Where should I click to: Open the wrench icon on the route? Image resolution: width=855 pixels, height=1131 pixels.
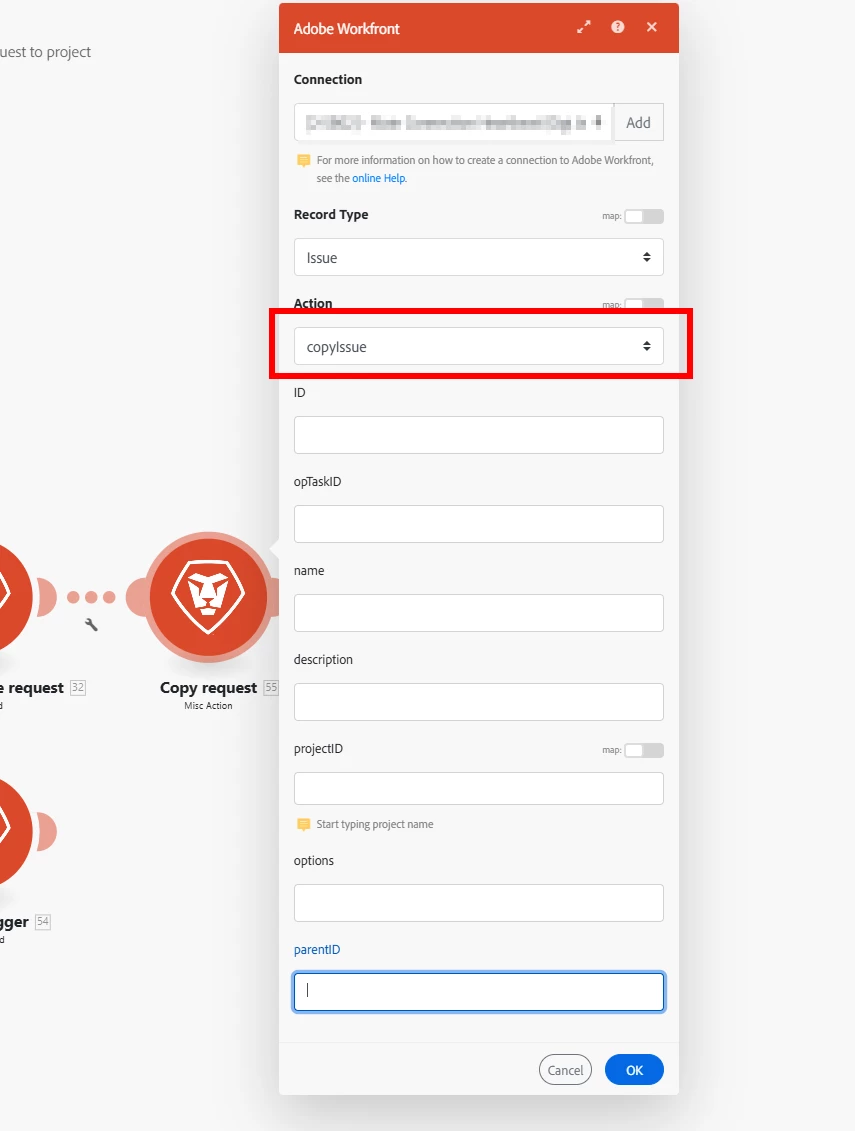click(x=91, y=625)
